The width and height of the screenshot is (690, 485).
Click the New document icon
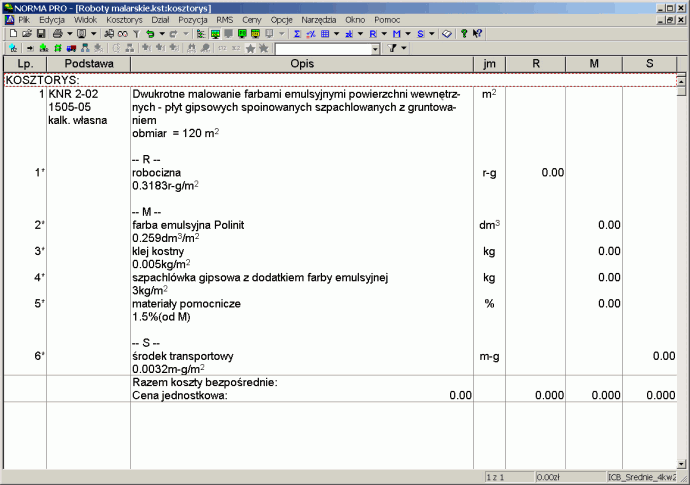pos(12,34)
